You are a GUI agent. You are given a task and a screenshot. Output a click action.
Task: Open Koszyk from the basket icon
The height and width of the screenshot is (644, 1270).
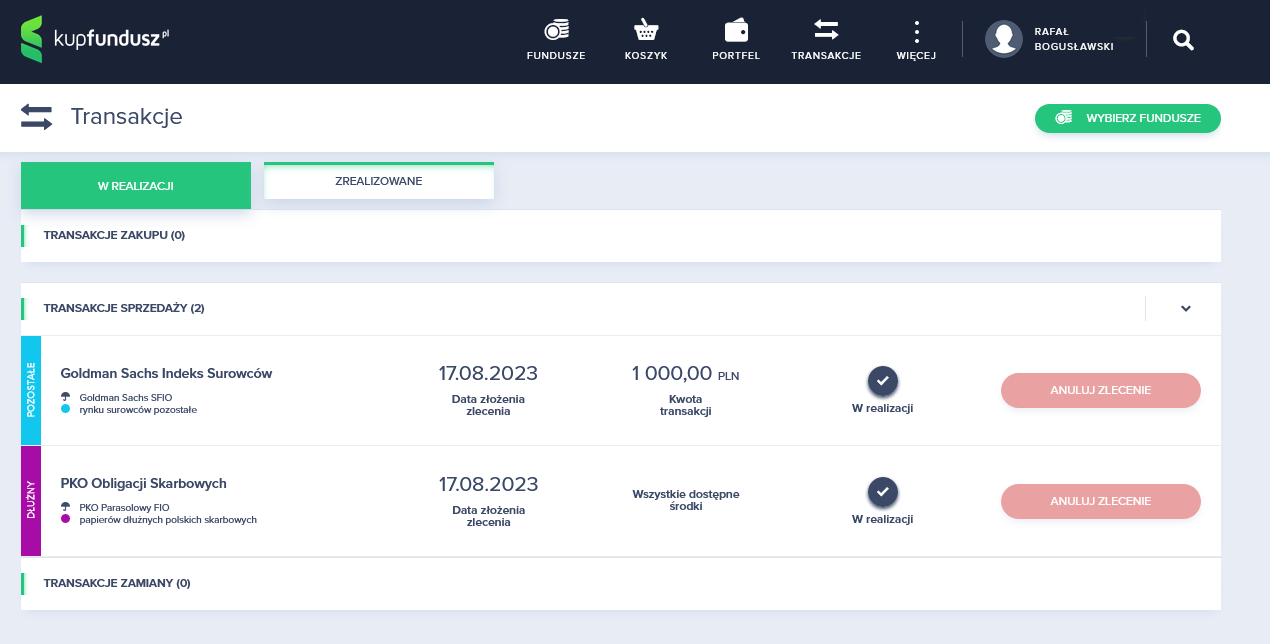click(646, 30)
